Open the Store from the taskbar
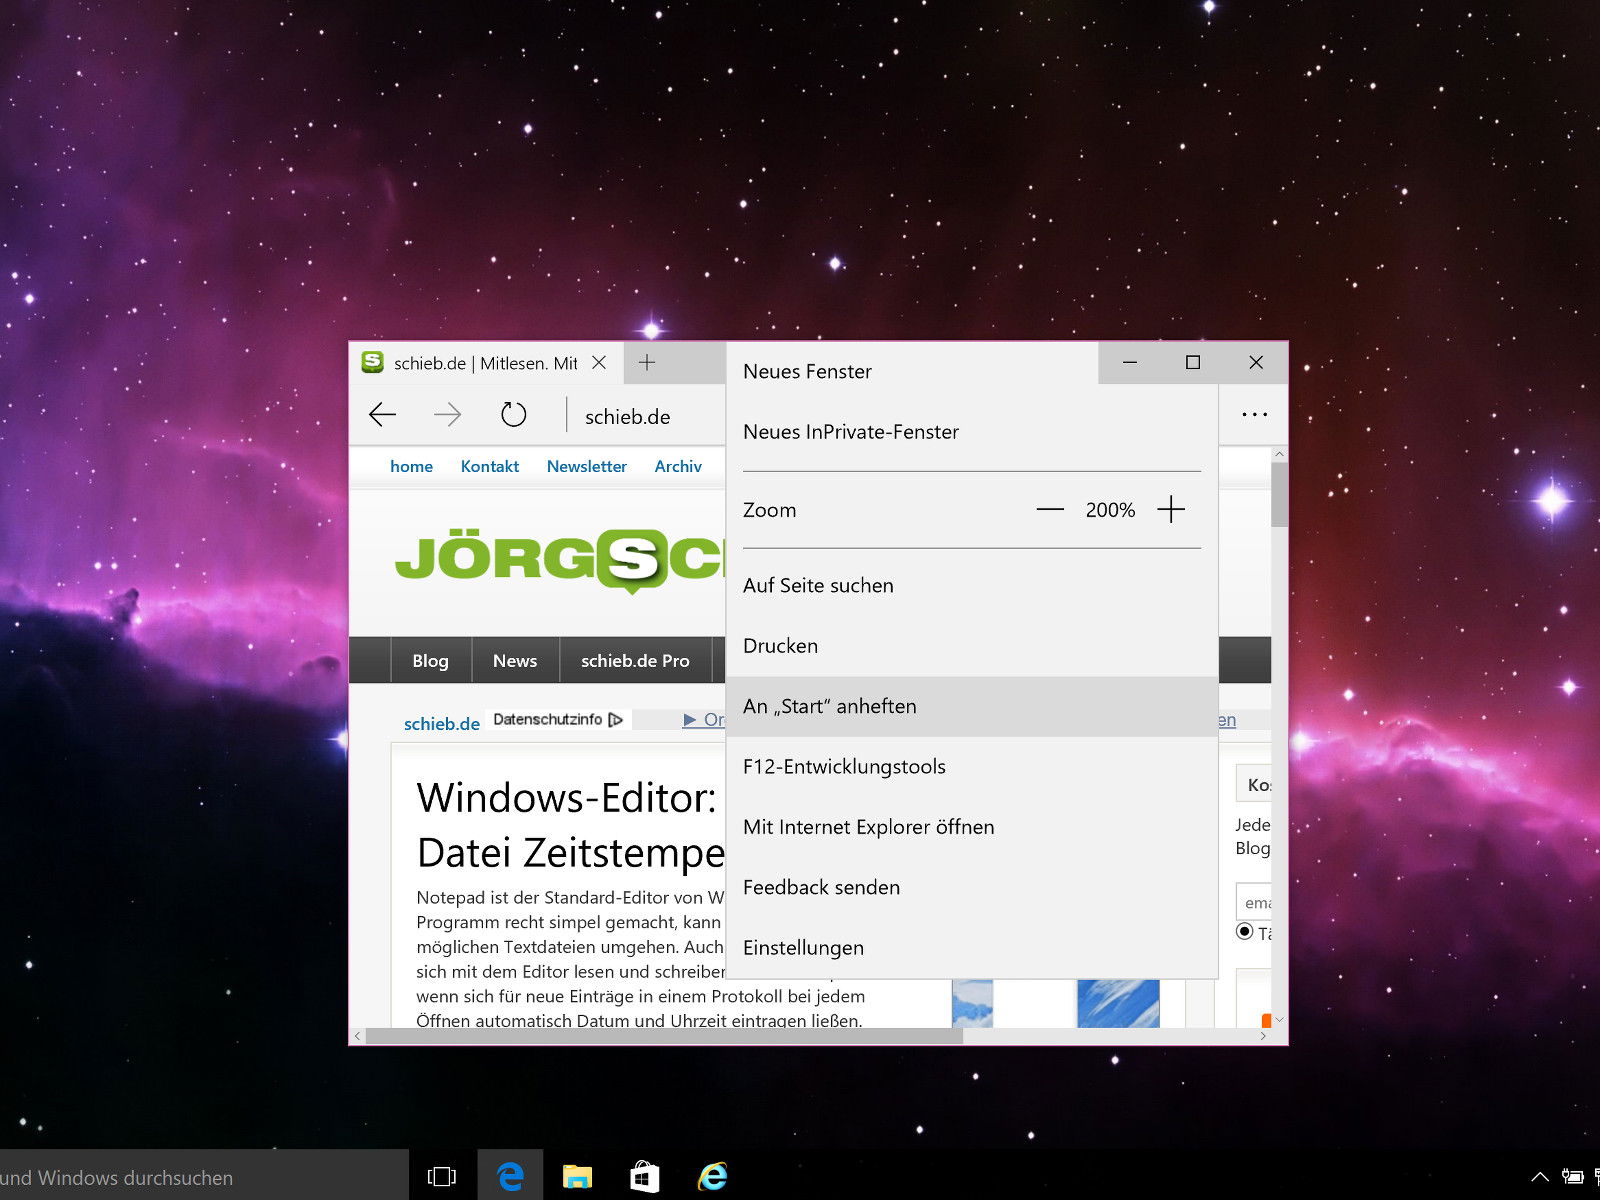Screen dimensions: 1600x1200 pos(645,1177)
